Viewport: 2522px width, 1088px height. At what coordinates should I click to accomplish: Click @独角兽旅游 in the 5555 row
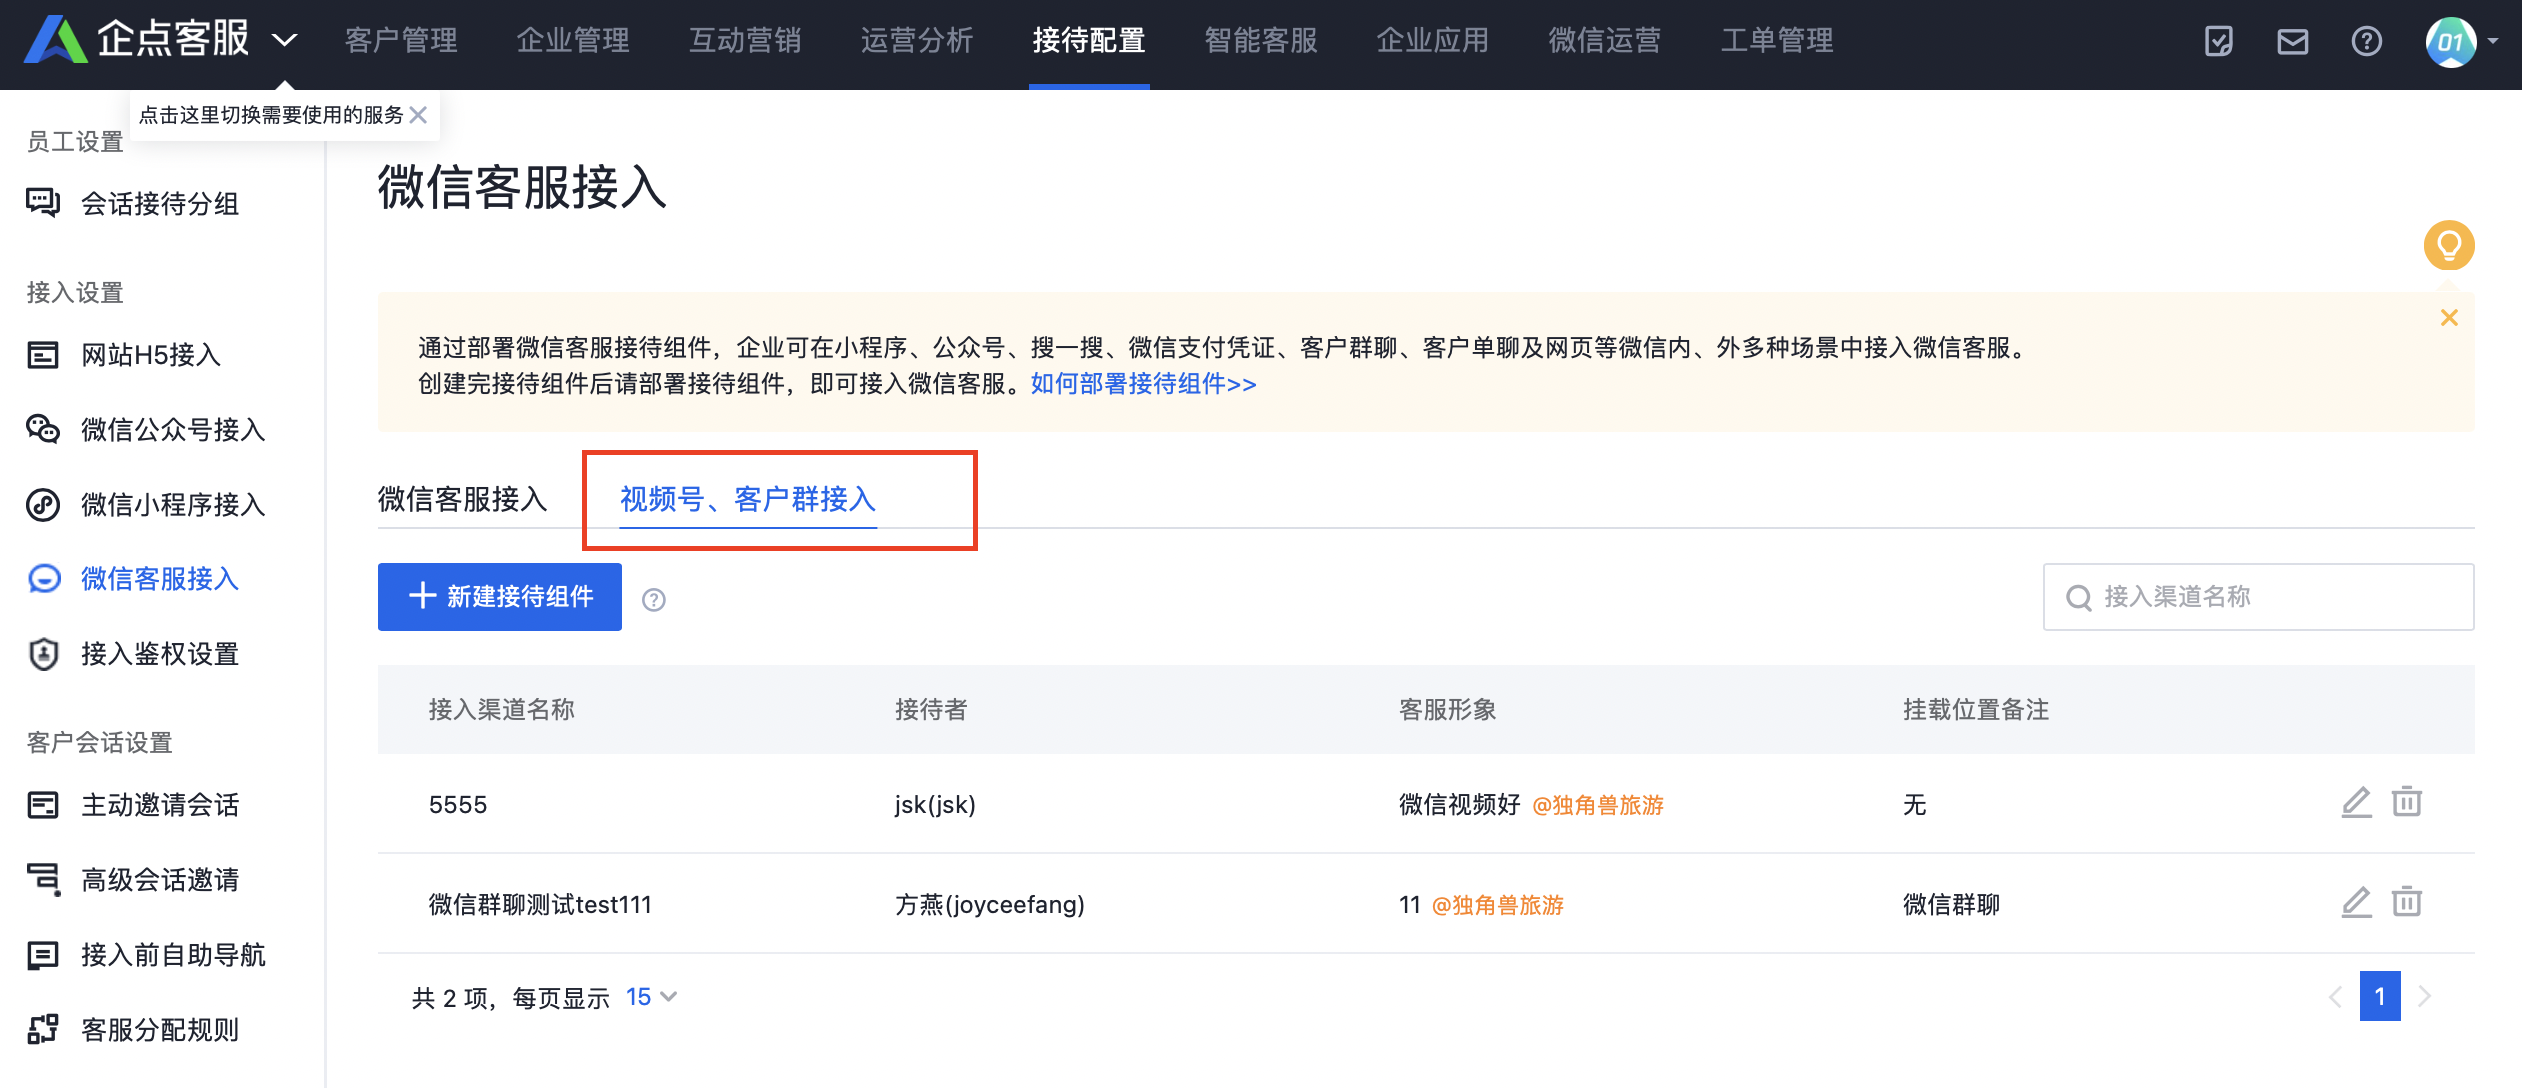click(1597, 805)
